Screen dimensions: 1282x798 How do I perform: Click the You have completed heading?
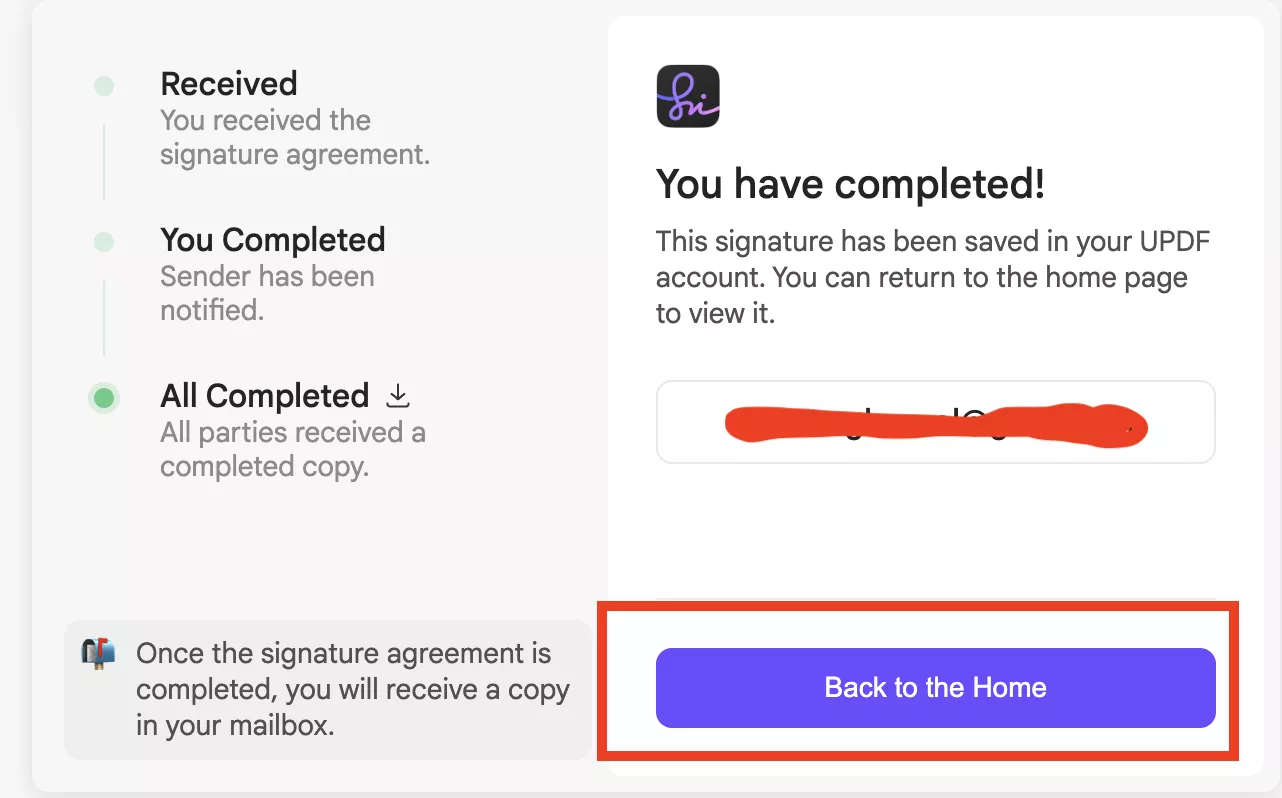850,184
